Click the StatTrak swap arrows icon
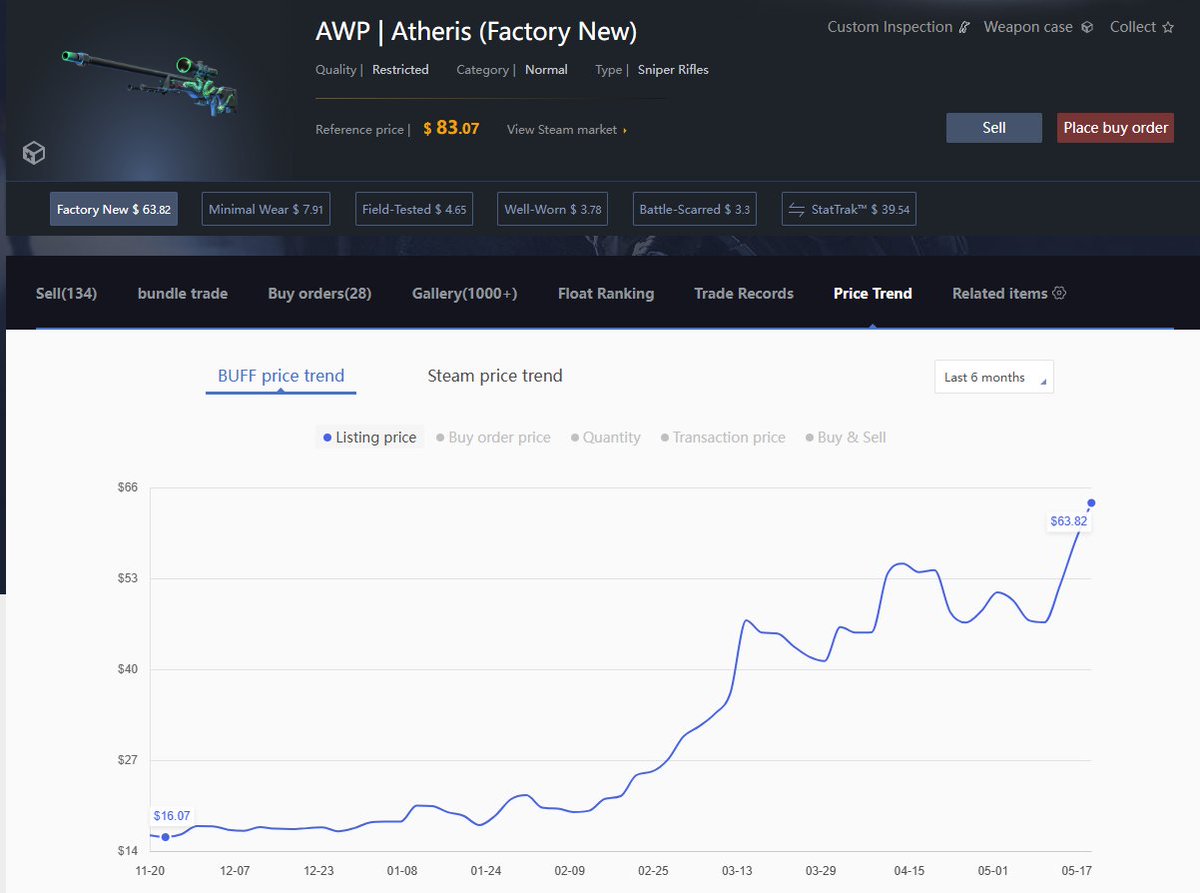 coord(797,210)
